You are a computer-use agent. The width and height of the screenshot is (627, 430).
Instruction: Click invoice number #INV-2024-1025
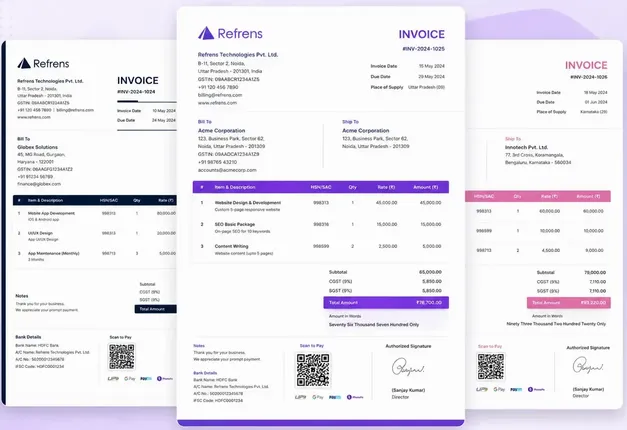pos(423,49)
